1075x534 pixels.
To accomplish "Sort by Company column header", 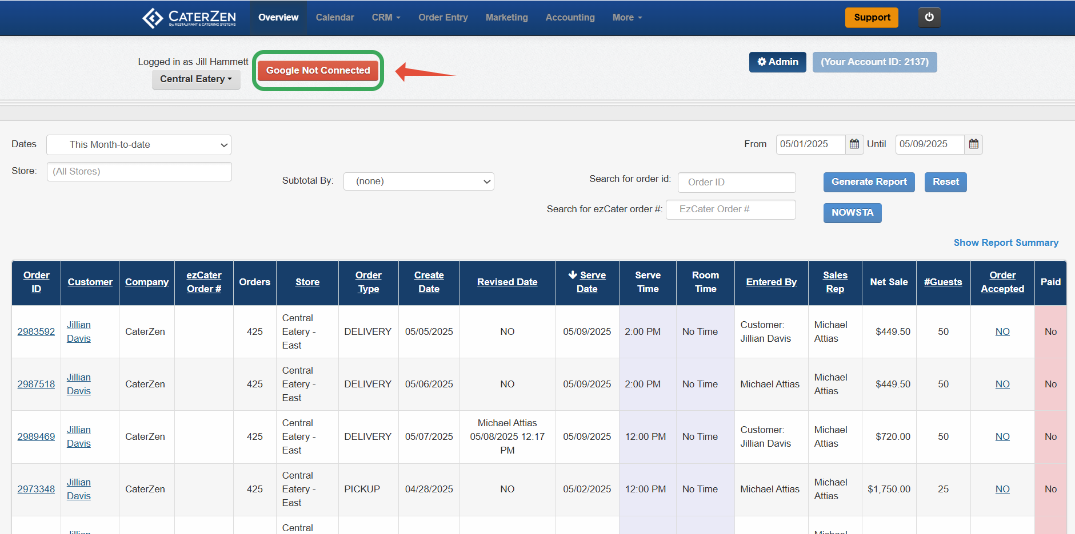I will pyautogui.click(x=147, y=282).
